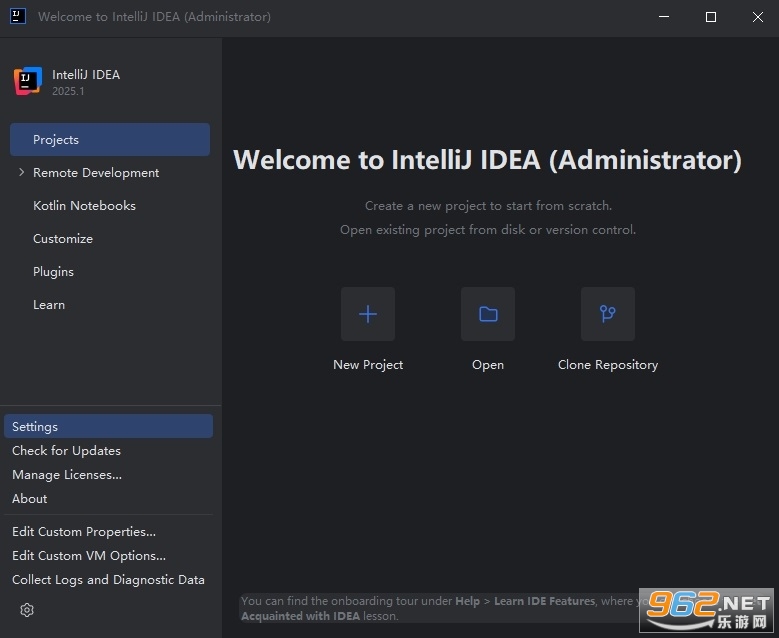Click the IntelliJ title bar app icon
The height and width of the screenshot is (638, 779).
click(18, 16)
